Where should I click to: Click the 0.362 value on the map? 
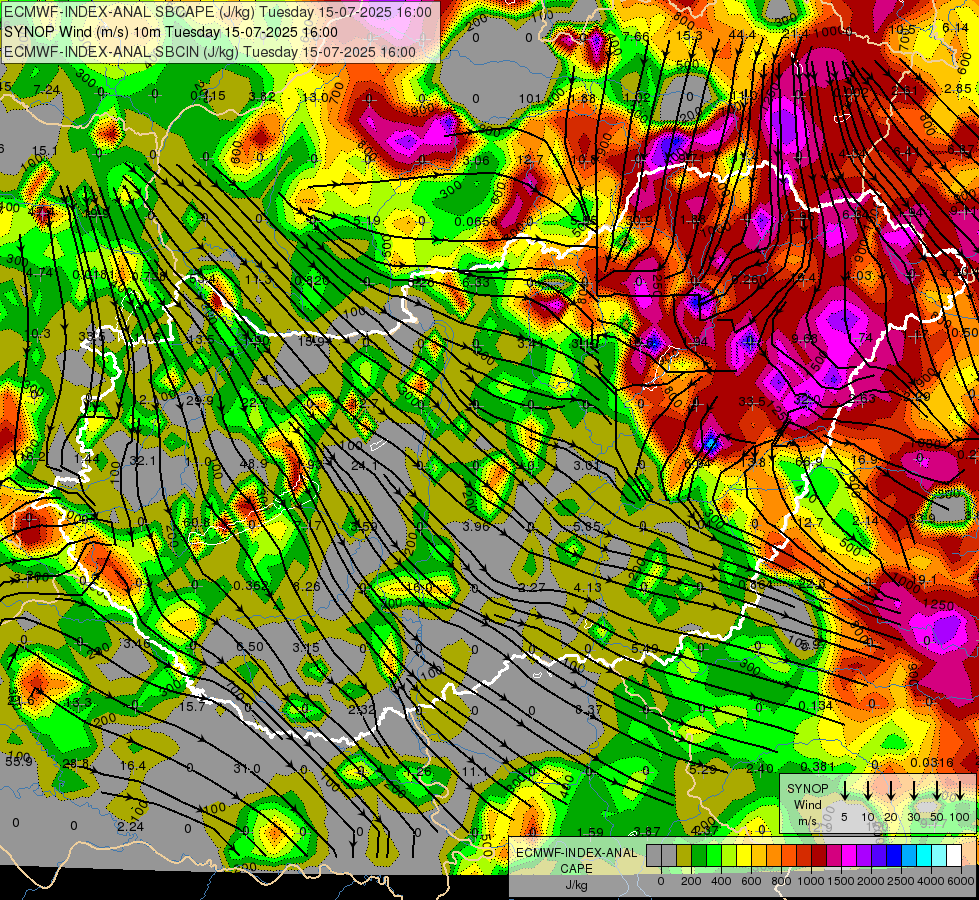[252, 586]
